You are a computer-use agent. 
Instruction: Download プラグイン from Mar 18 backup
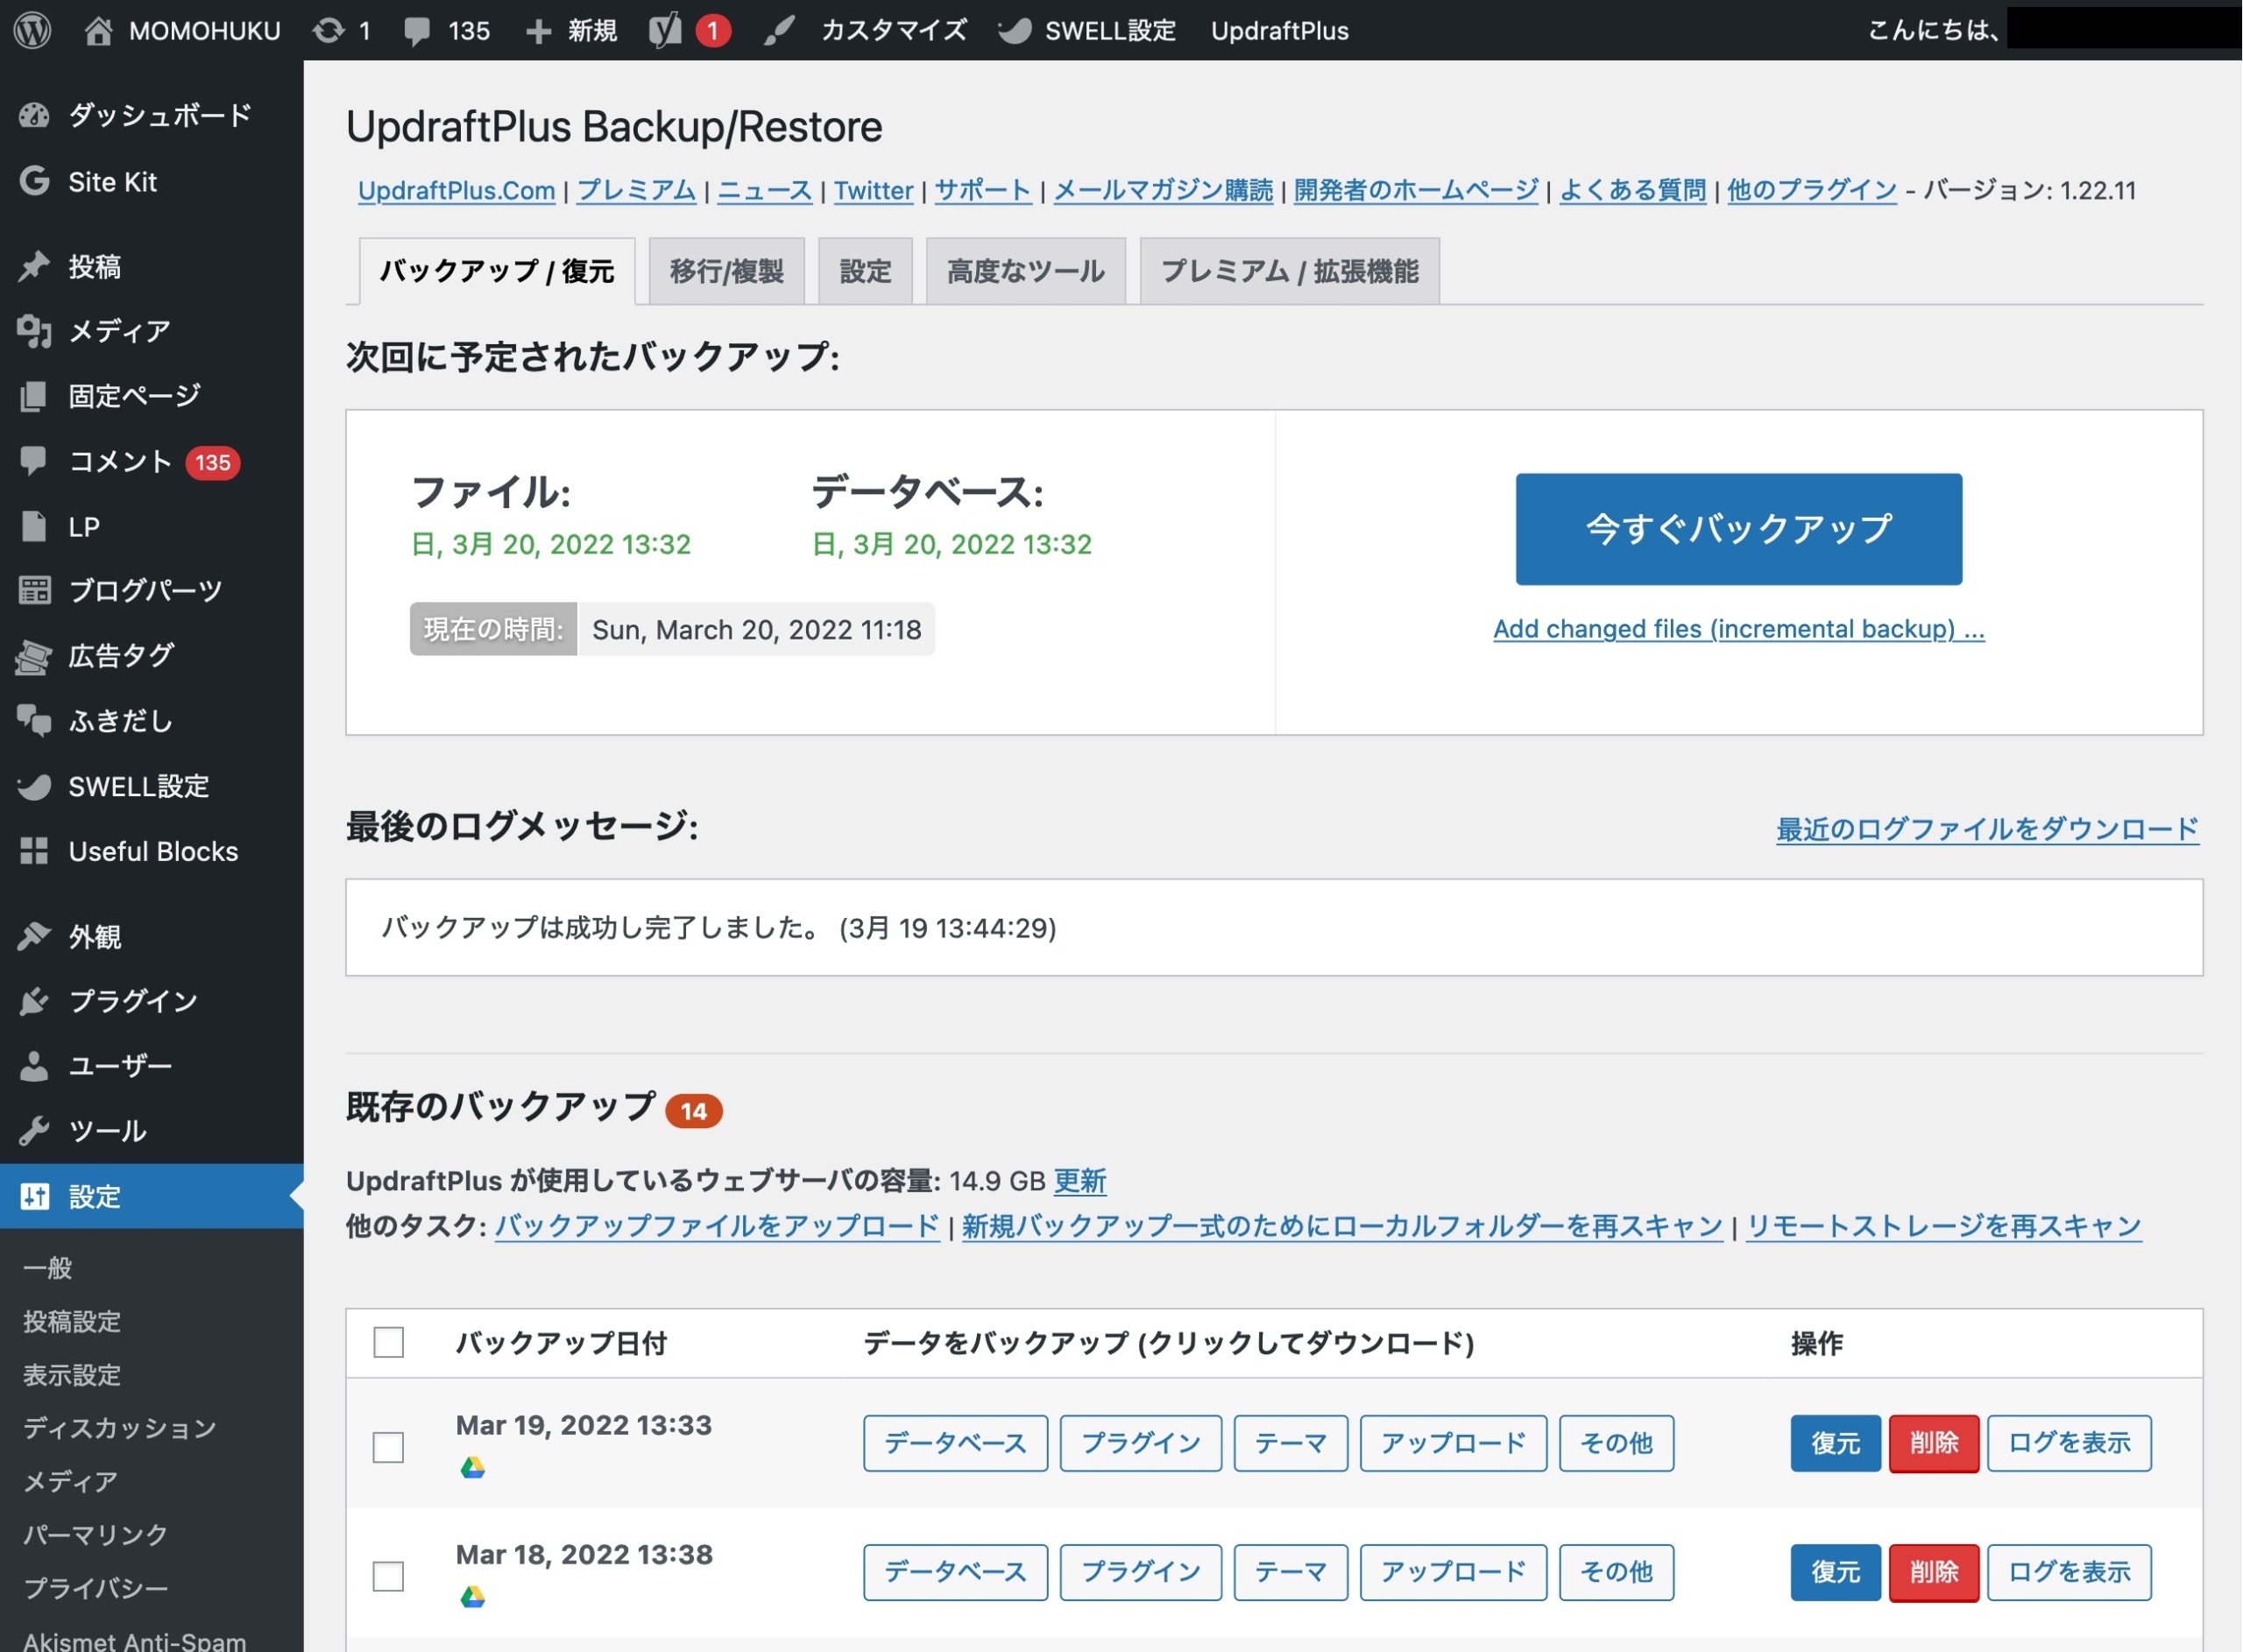1141,1572
